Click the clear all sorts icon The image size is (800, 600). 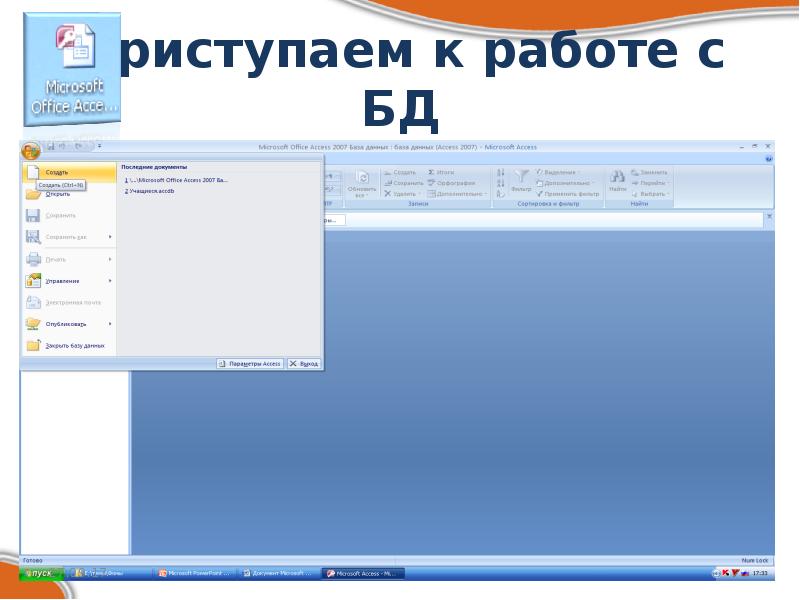pyautogui.click(x=501, y=194)
